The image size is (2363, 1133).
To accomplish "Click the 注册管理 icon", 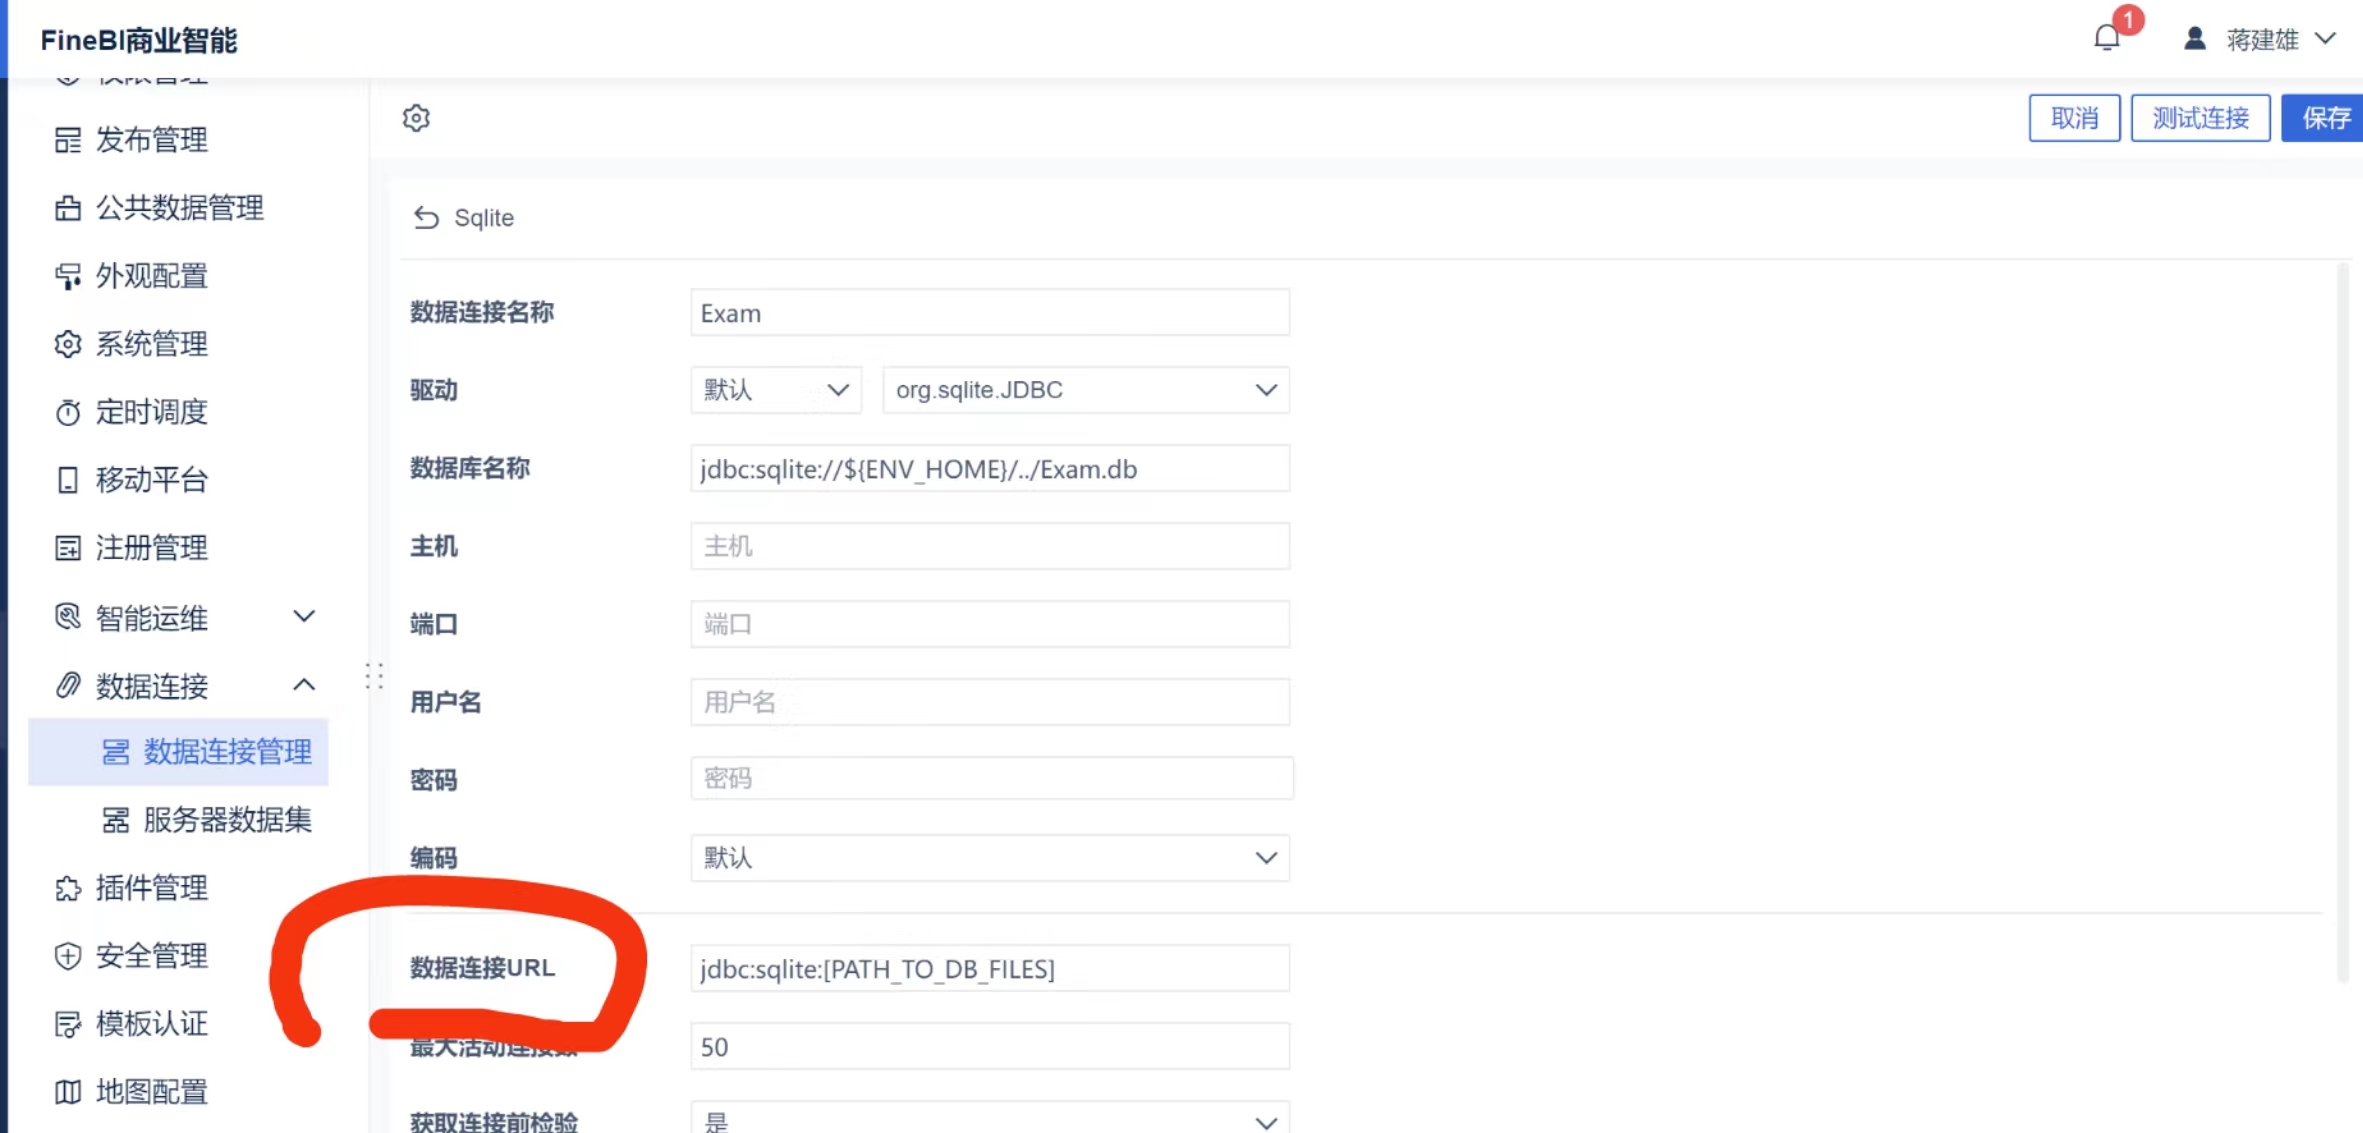I will [x=68, y=548].
